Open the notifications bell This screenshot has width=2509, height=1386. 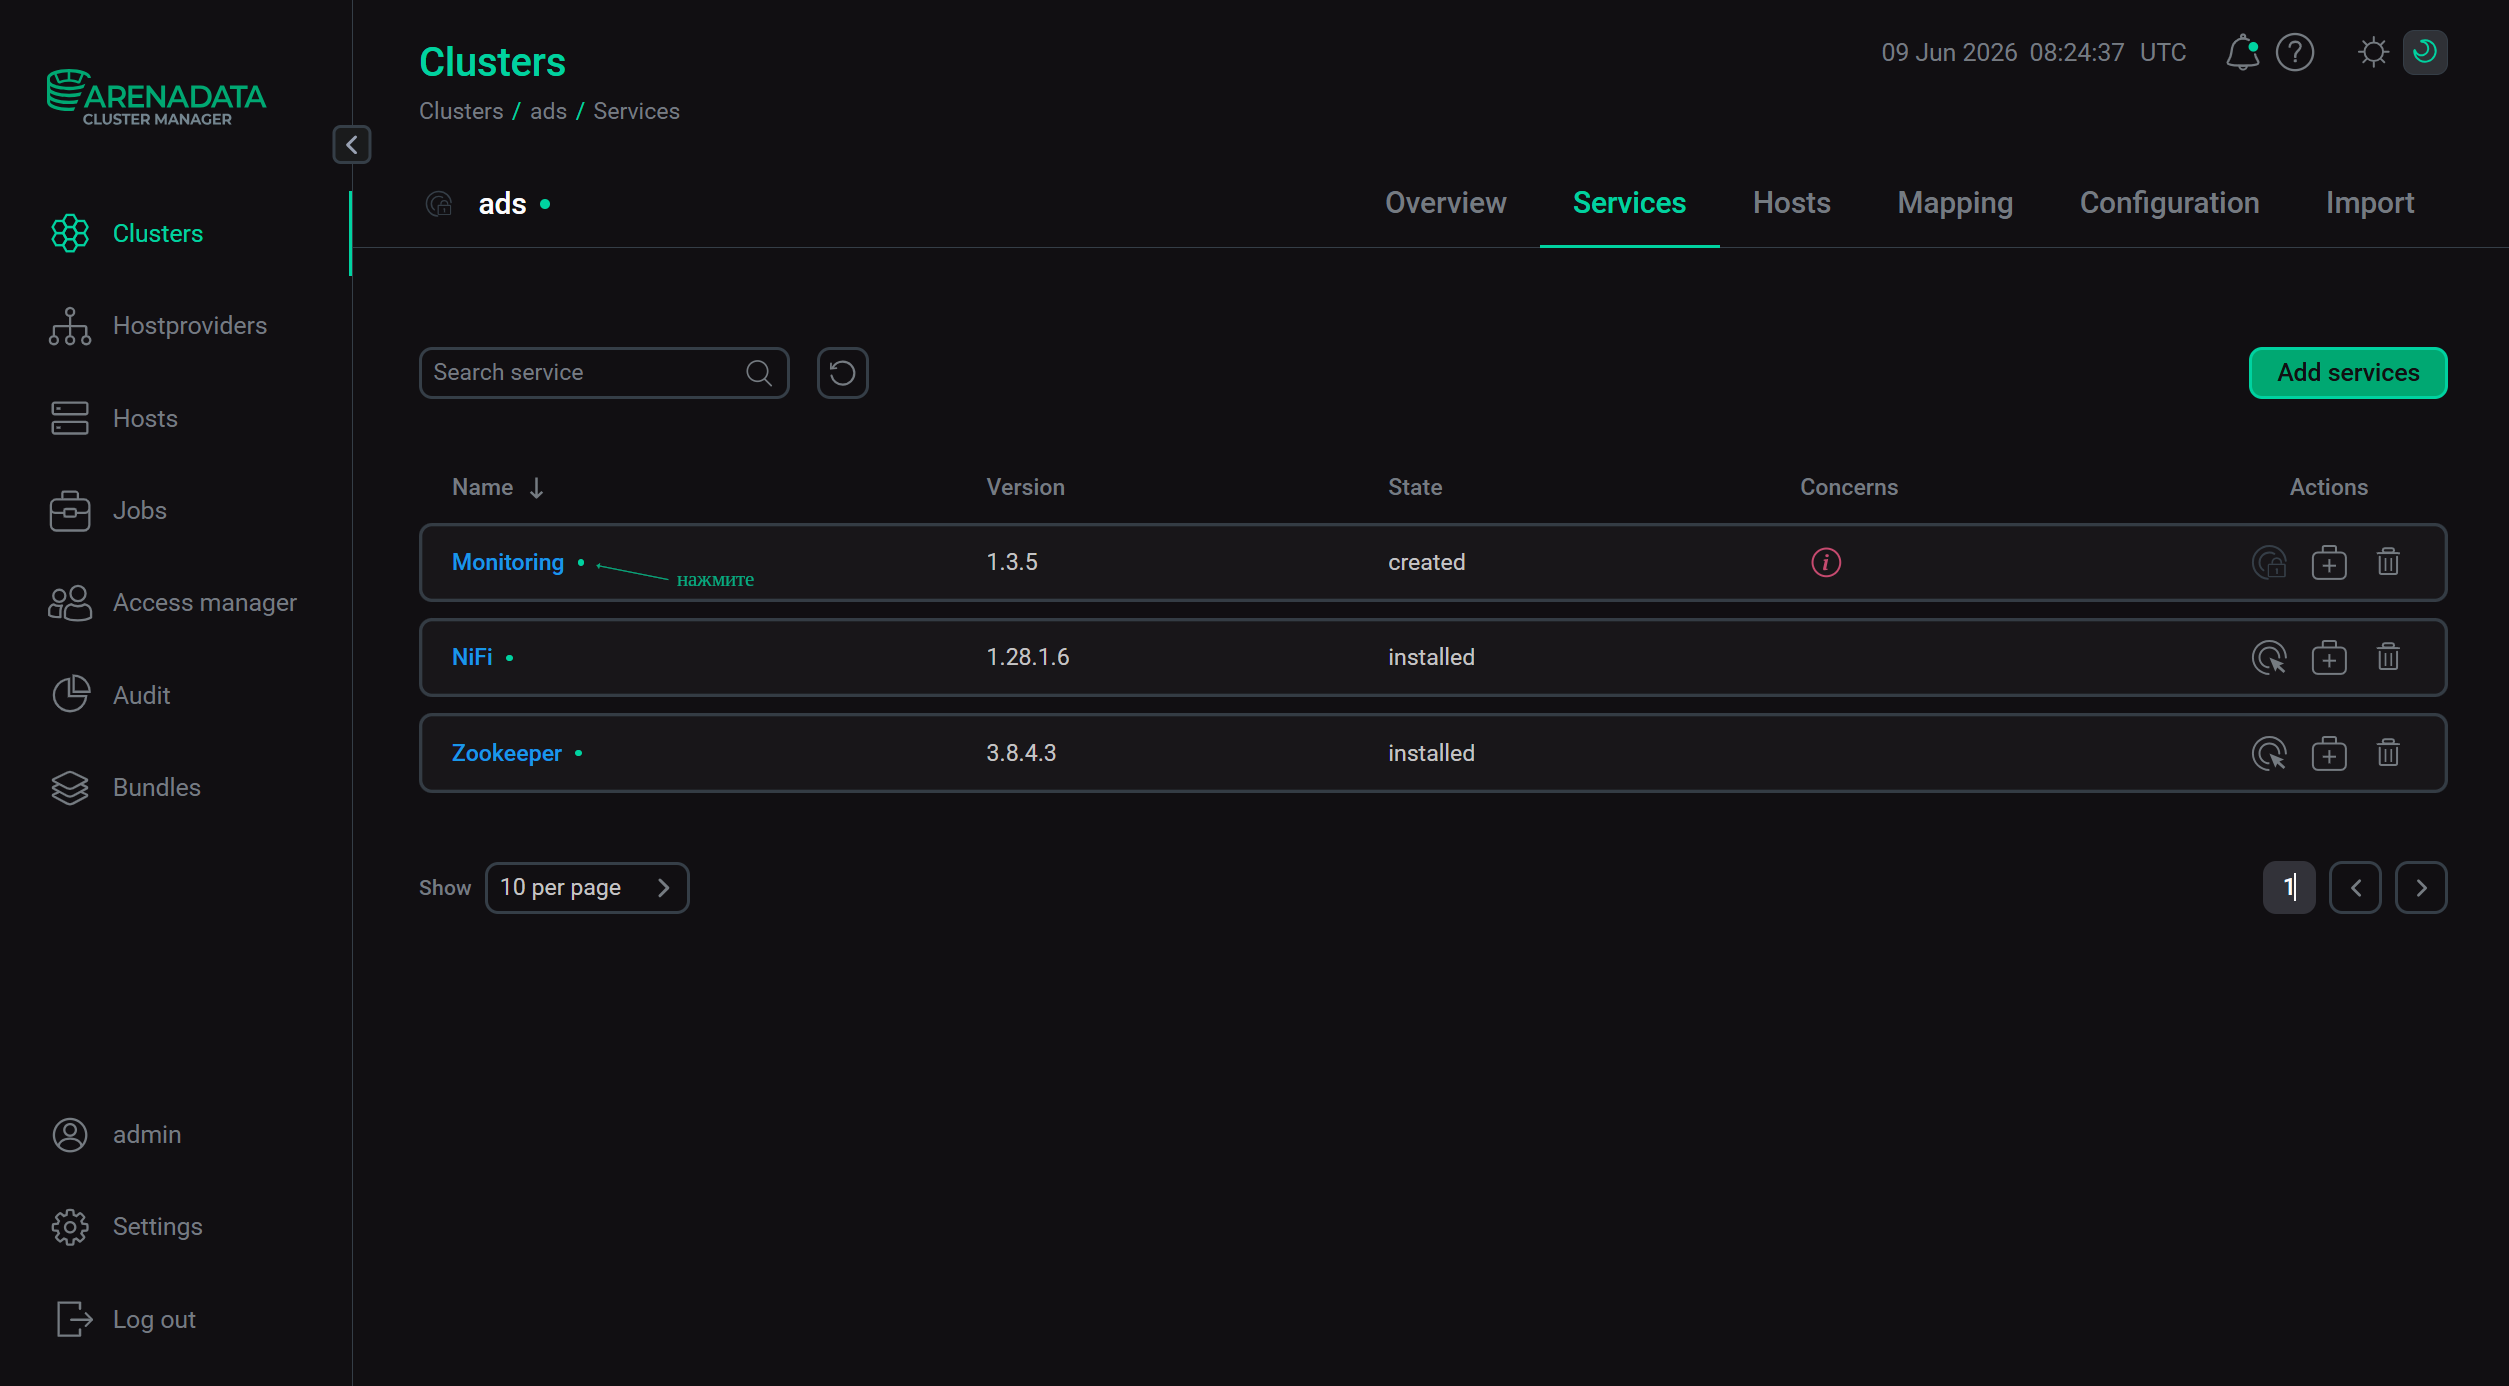(2242, 52)
